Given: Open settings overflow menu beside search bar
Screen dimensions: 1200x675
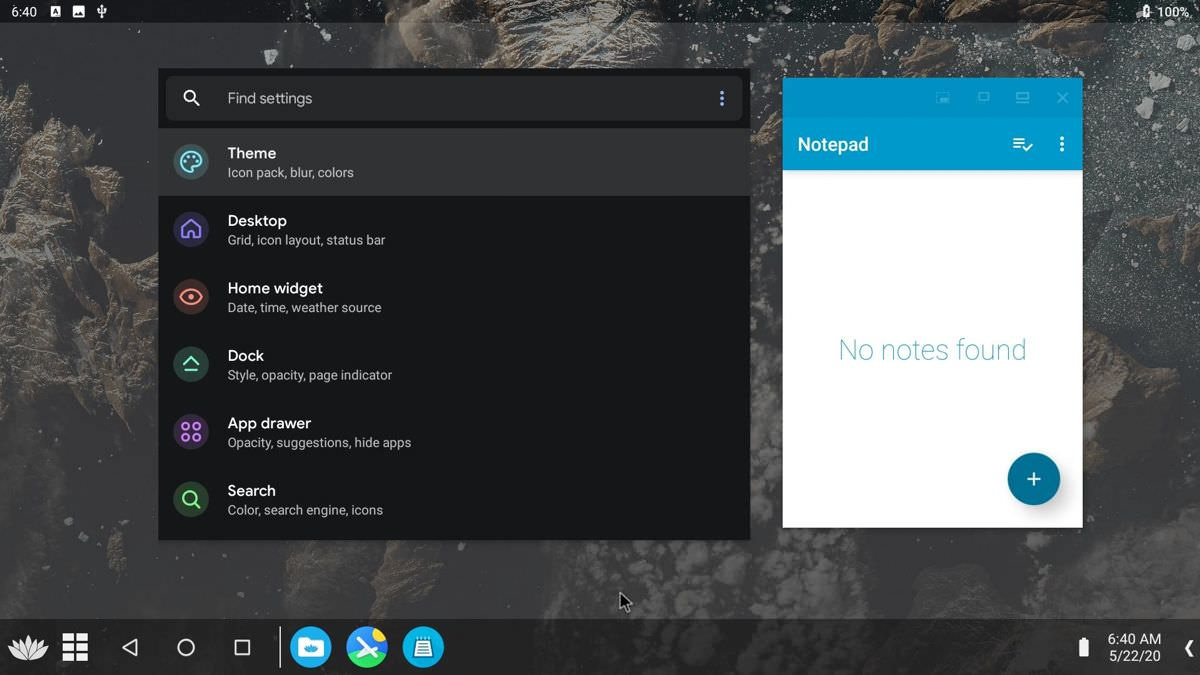Looking at the screenshot, I should tap(722, 98).
